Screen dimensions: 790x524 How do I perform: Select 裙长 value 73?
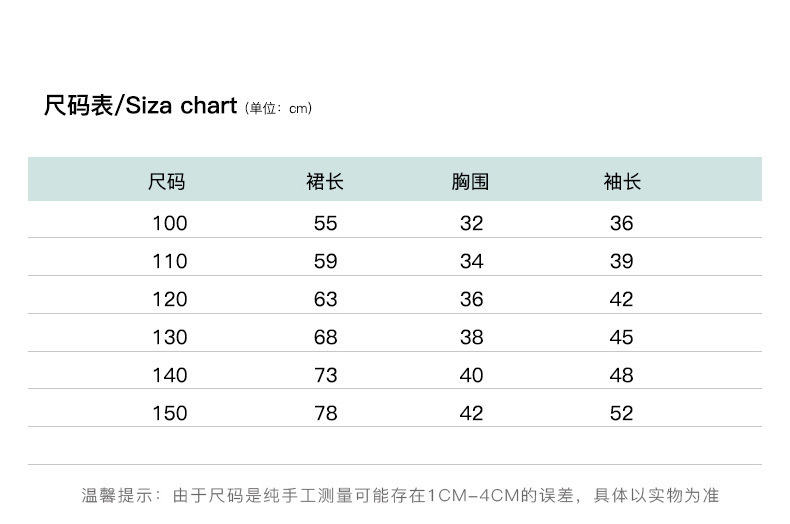coord(326,375)
